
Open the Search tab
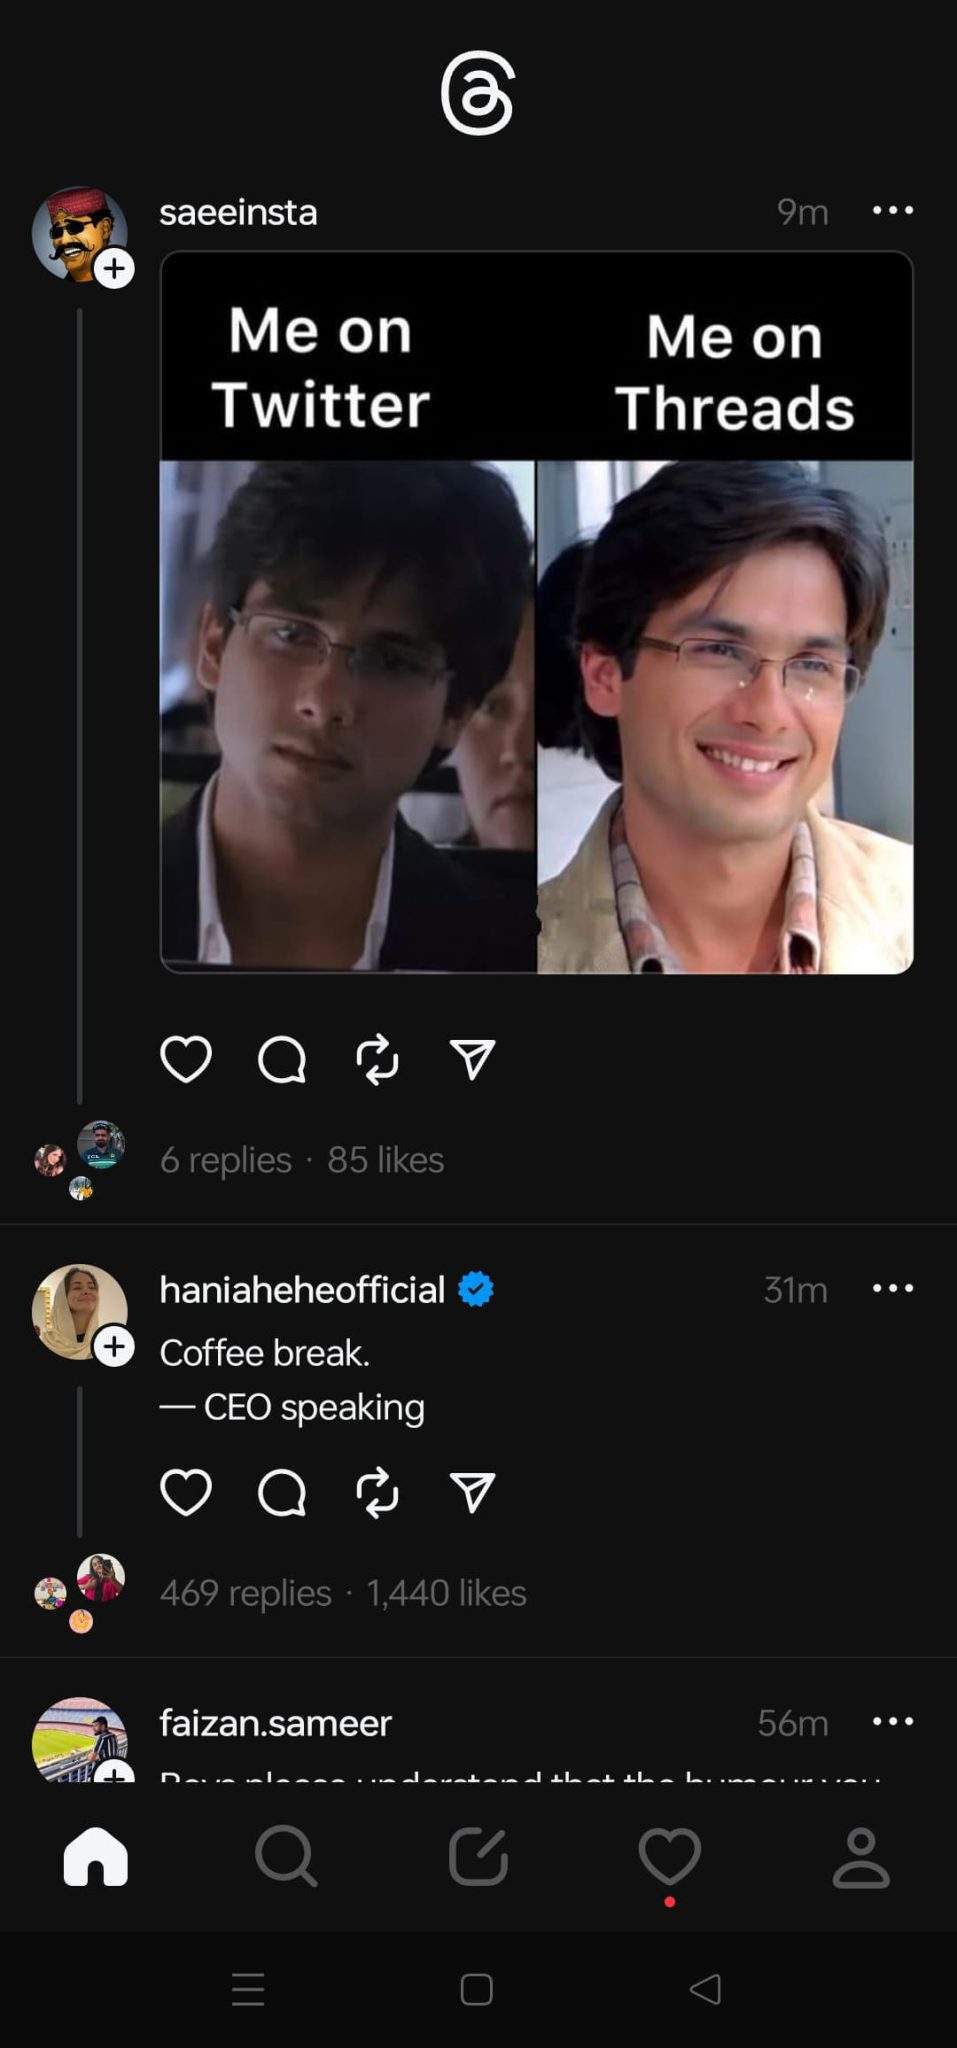286,1857
